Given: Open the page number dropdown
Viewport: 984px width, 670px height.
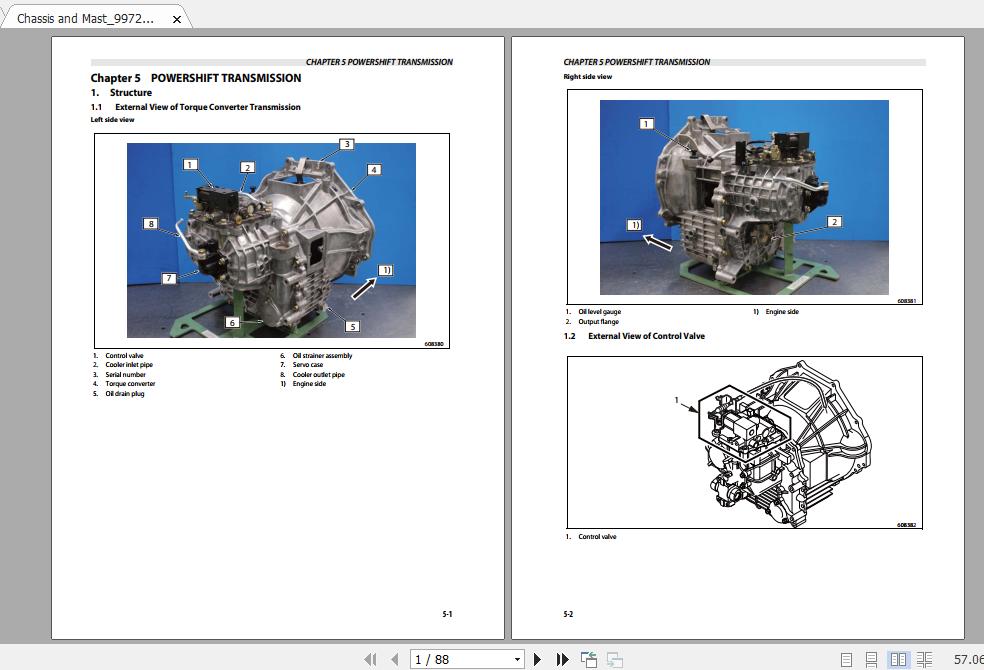Looking at the screenshot, I should point(517,658).
